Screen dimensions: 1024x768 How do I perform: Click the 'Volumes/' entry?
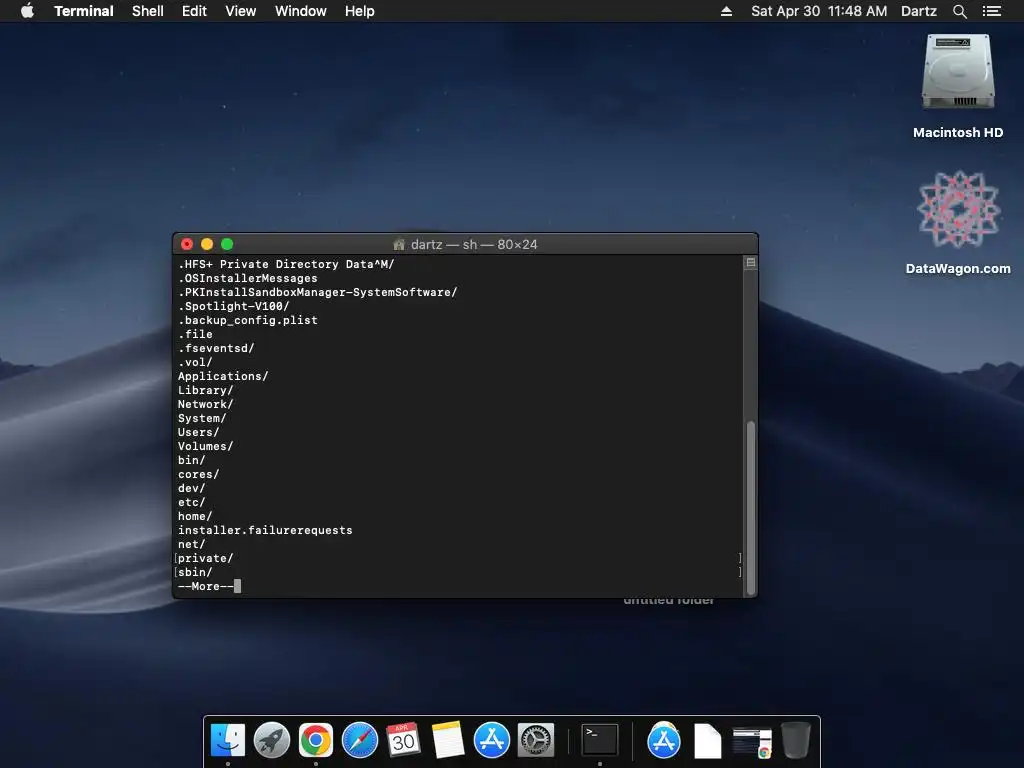[x=206, y=447]
